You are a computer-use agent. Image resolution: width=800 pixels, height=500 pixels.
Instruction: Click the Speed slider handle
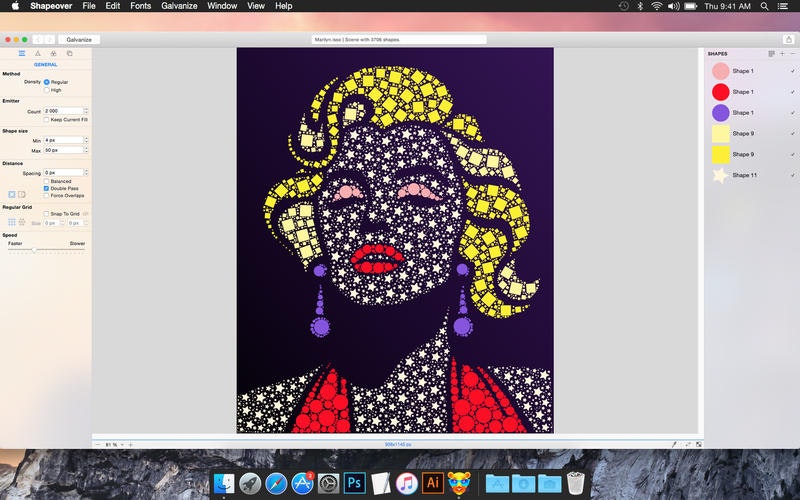point(34,250)
